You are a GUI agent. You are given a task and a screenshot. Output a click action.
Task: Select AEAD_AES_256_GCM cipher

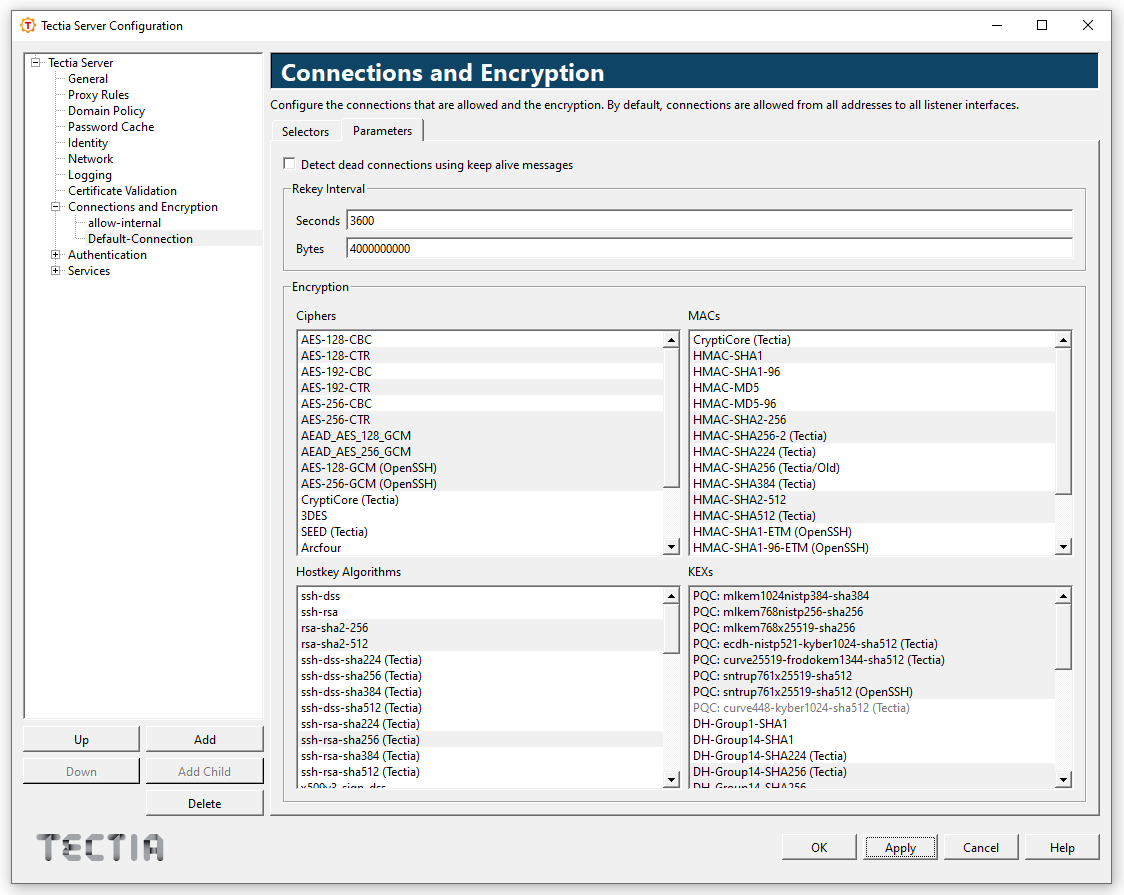[480, 451]
